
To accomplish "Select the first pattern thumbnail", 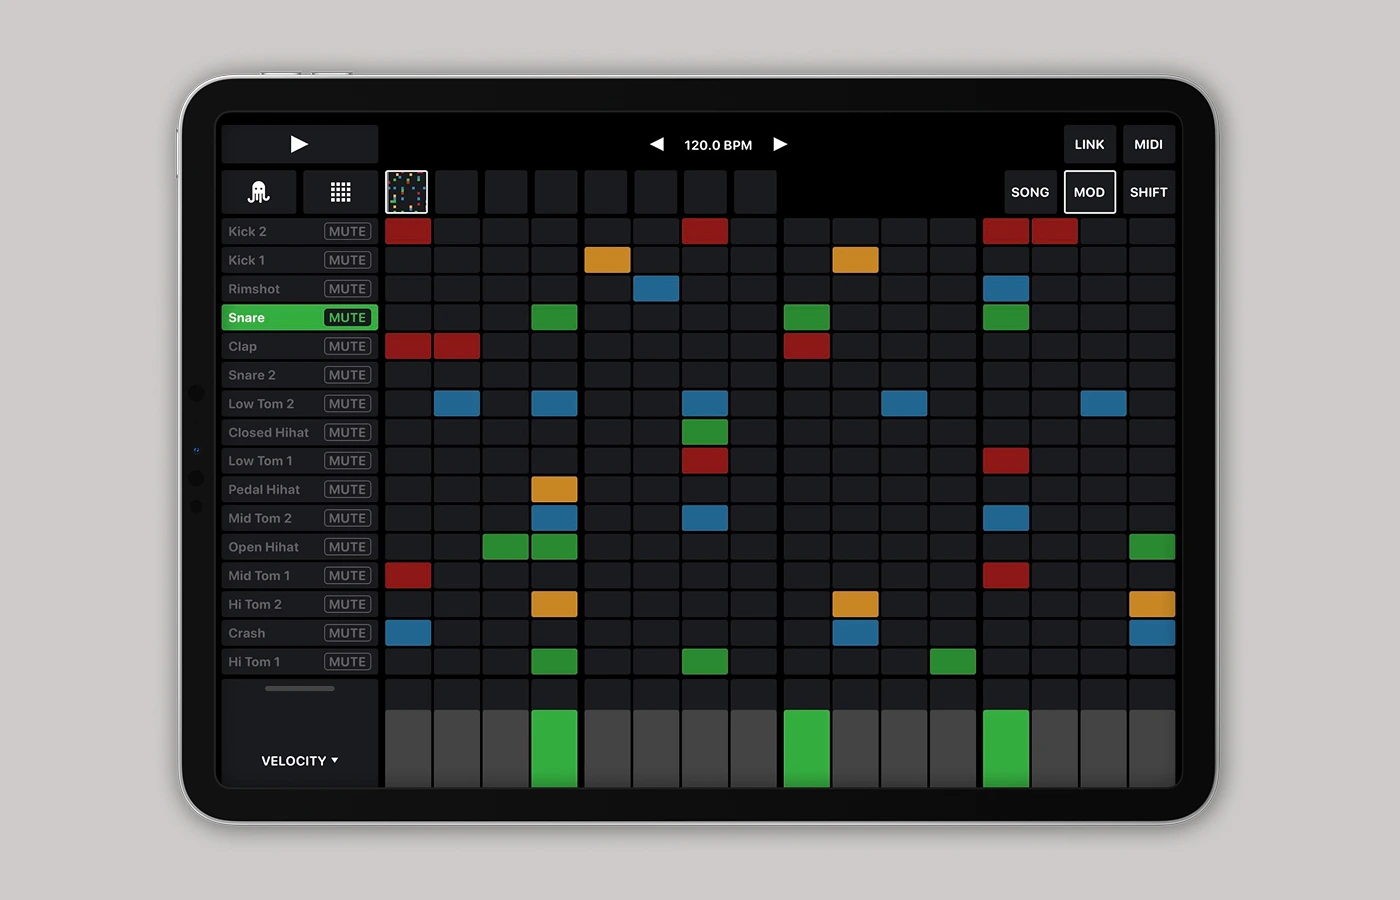I will tap(406, 192).
